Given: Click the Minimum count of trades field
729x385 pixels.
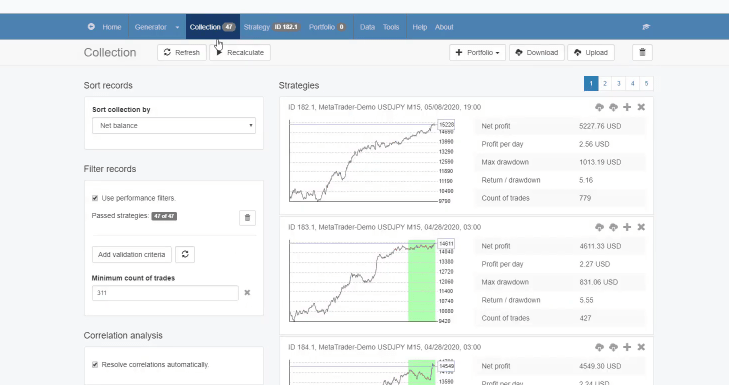Looking at the screenshot, I should click(x=165, y=293).
